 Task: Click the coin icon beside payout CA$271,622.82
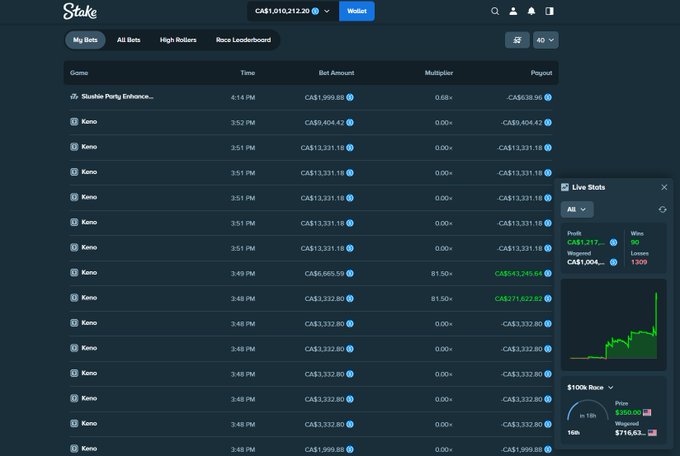(x=548, y=299)
